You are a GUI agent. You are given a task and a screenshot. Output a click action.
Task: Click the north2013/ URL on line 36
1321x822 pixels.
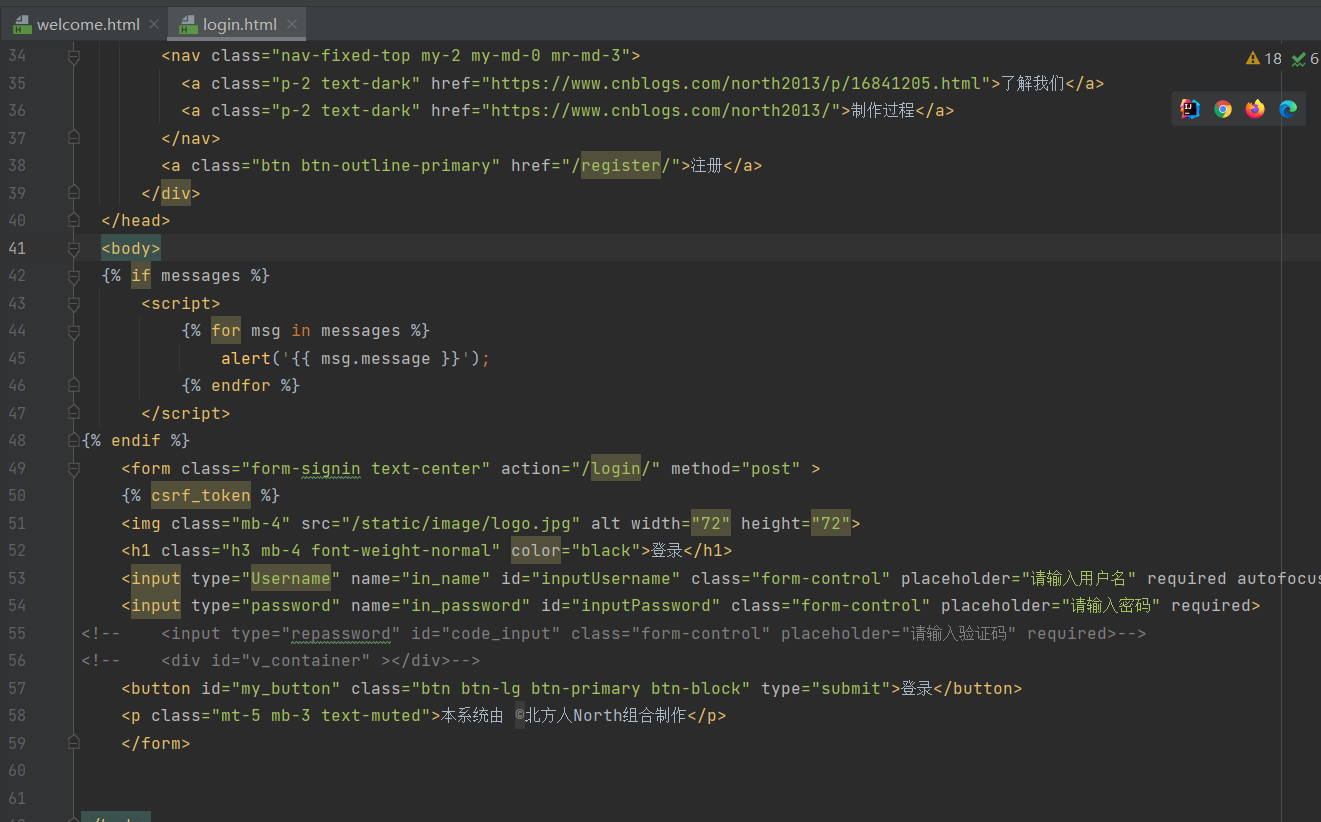tap(661, 110)
